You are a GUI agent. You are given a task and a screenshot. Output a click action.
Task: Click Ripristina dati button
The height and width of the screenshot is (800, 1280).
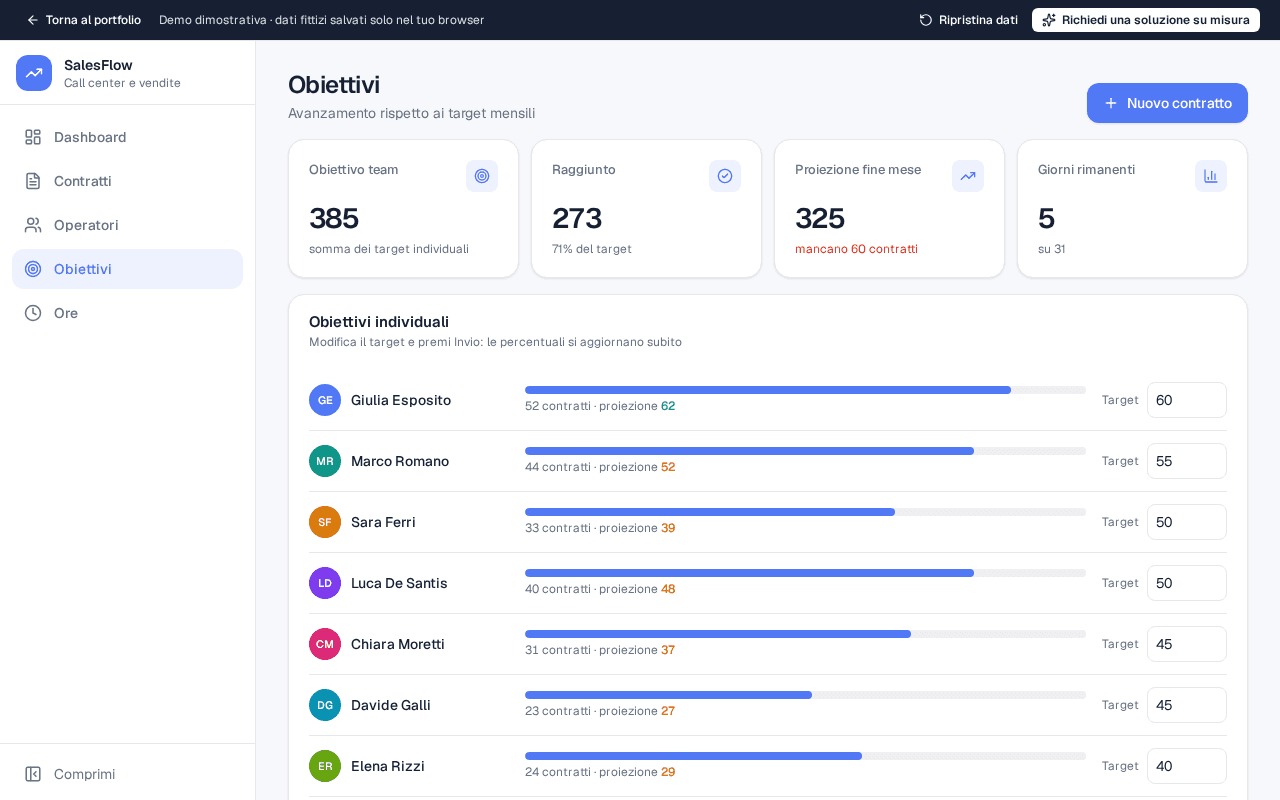pyautogui.click(x=969, y=20)
